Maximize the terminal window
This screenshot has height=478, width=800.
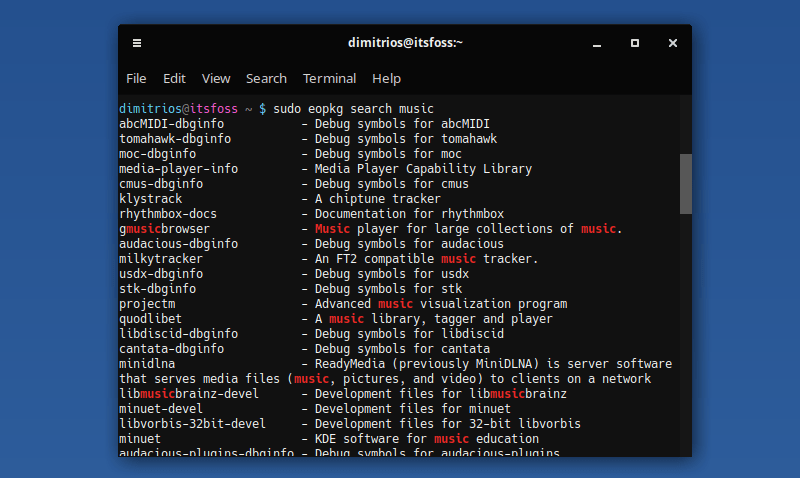(x=635, y=43)
